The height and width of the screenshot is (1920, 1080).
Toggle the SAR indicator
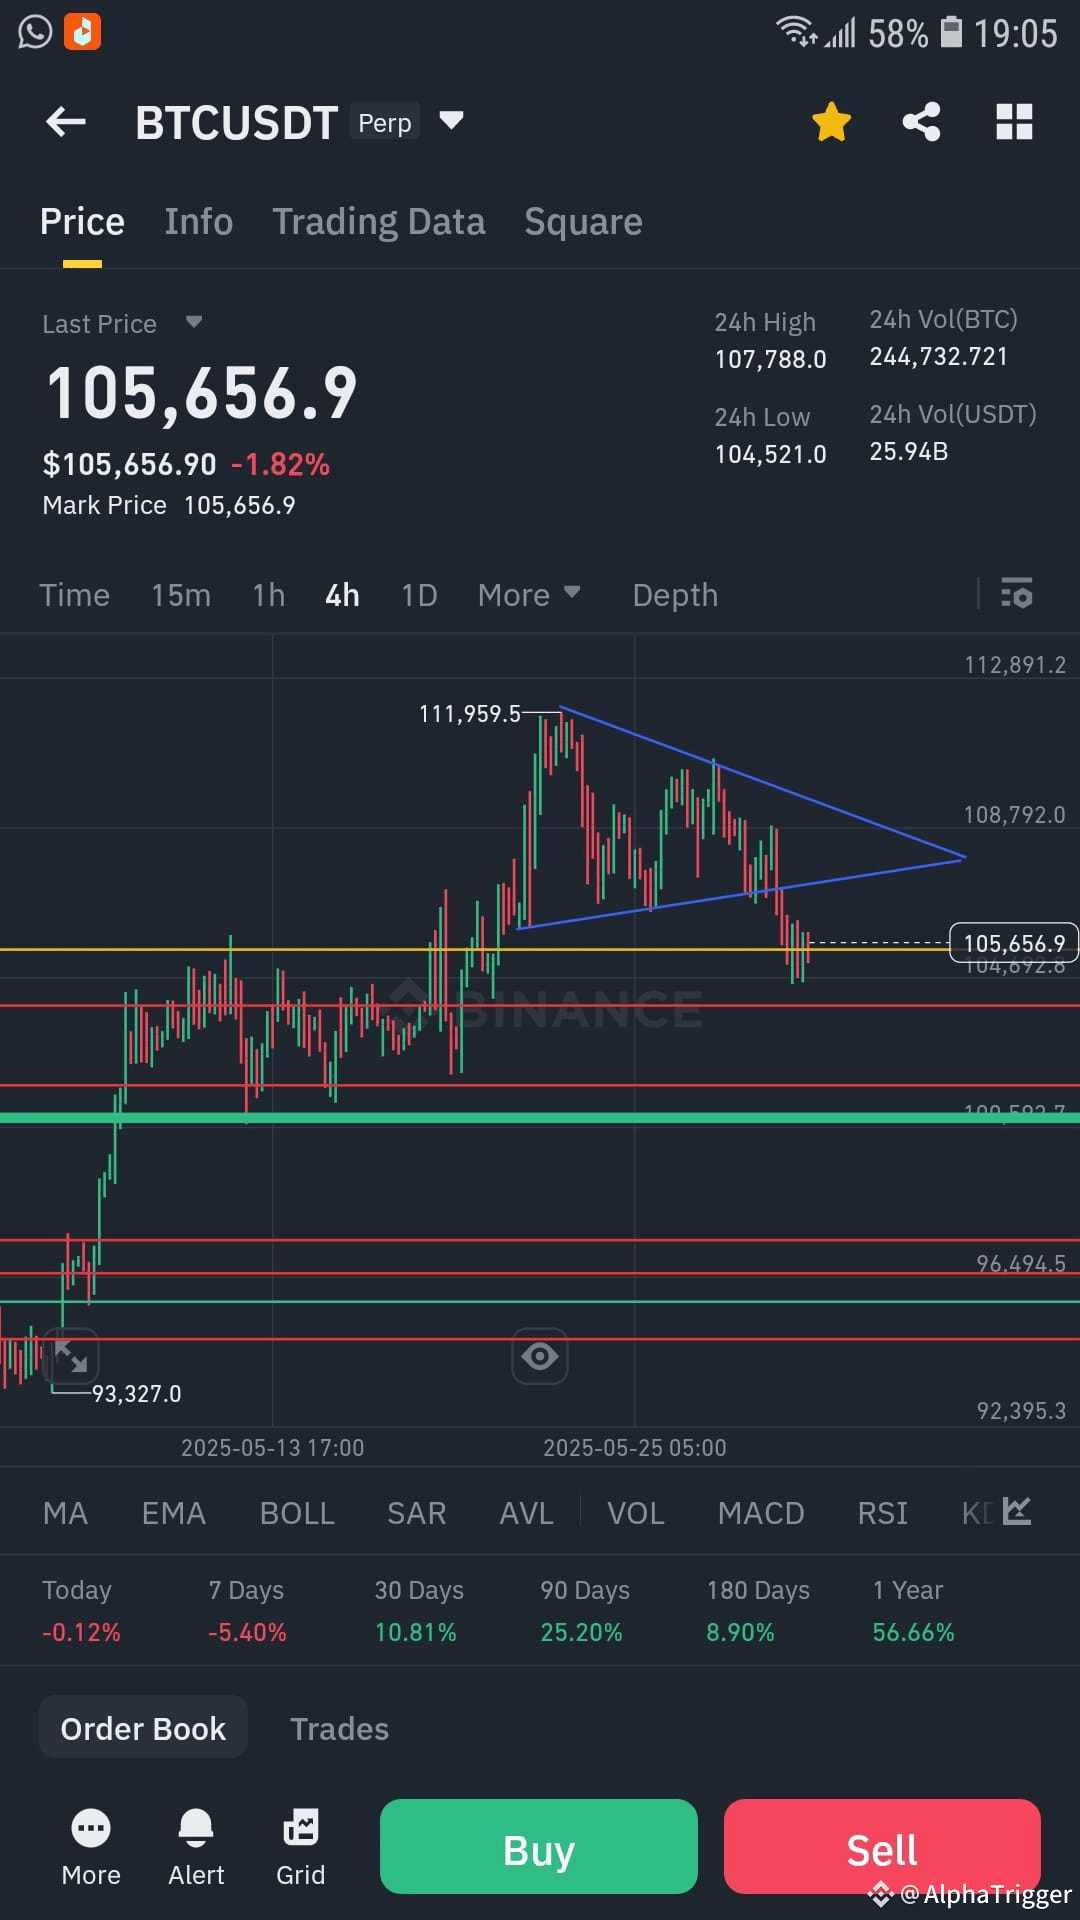417,1513
